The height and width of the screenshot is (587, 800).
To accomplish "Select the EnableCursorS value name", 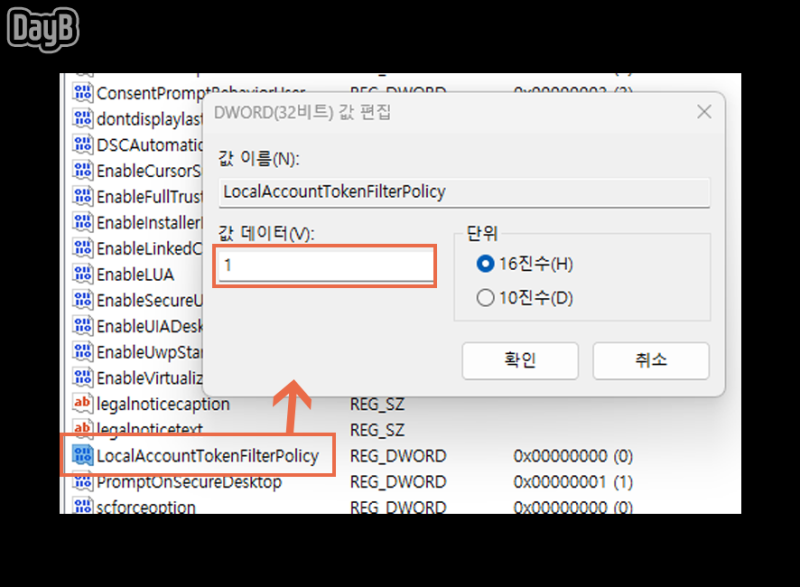I will click(x=149, y=171).
